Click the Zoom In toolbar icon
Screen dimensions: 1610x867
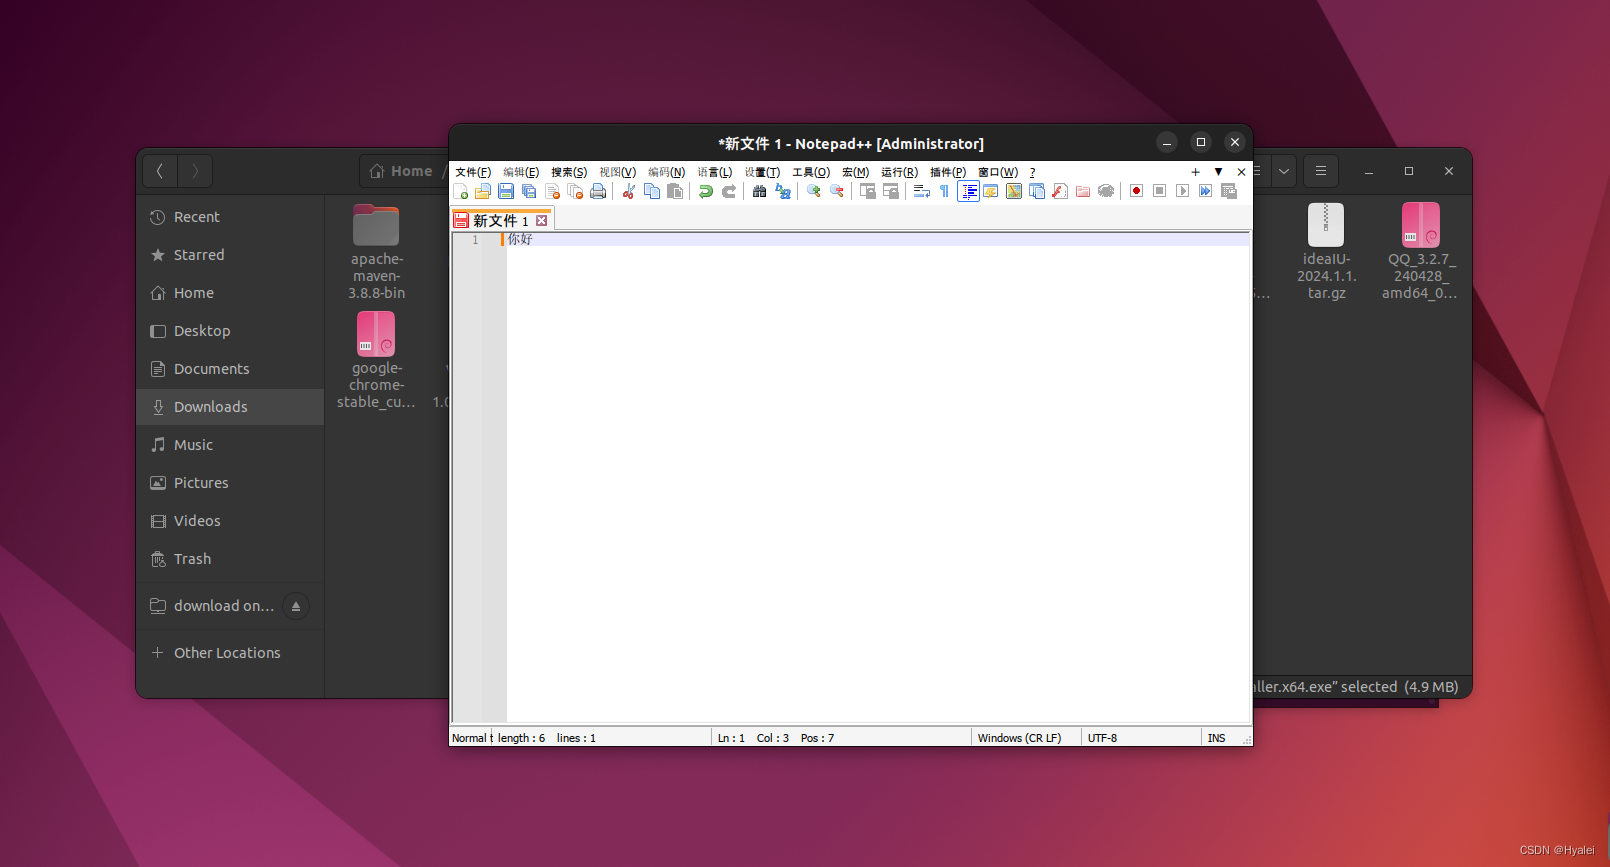click(x=814, y=191)
